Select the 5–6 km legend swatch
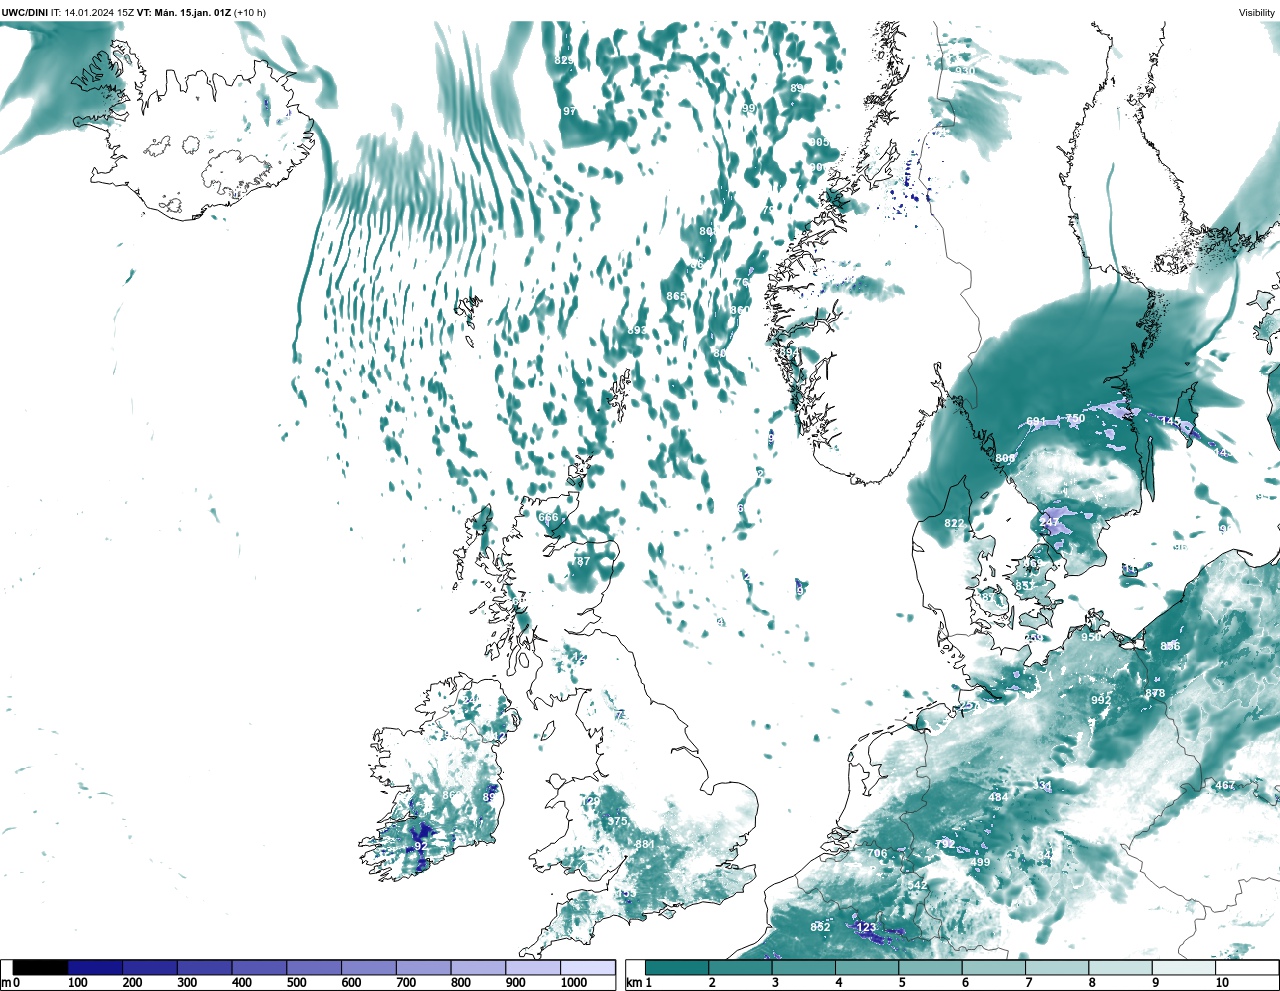The height and width of the screenshot is (991, 1280). (931, 967)
